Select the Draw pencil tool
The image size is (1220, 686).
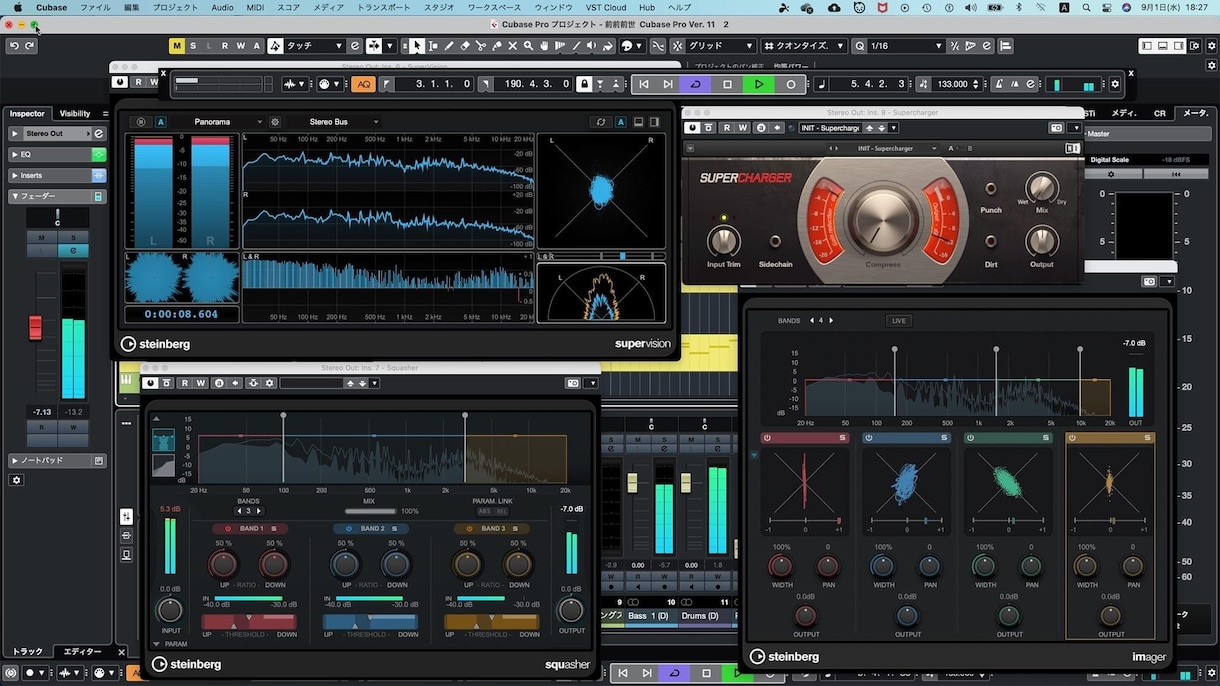(449, 46)
